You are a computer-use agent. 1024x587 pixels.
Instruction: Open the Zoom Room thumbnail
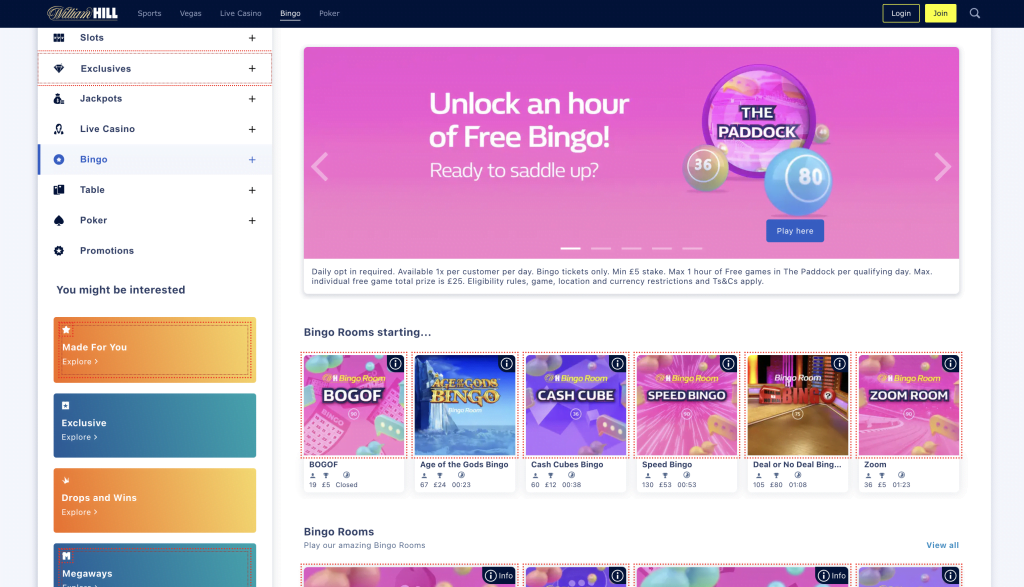coord(908,405)
